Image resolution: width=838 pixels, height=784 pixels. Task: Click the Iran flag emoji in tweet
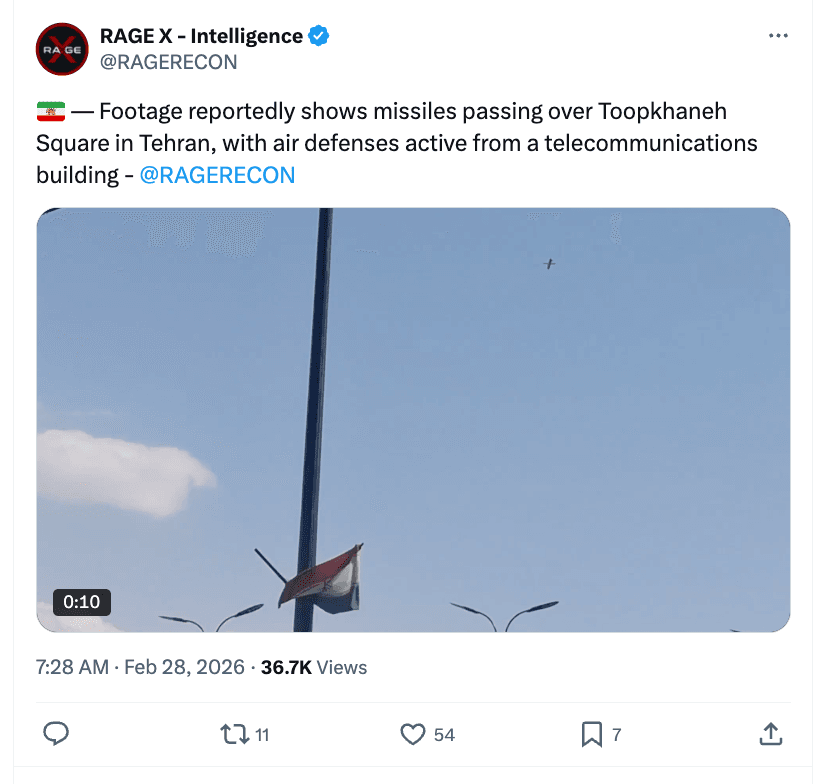tap(51, 111)
